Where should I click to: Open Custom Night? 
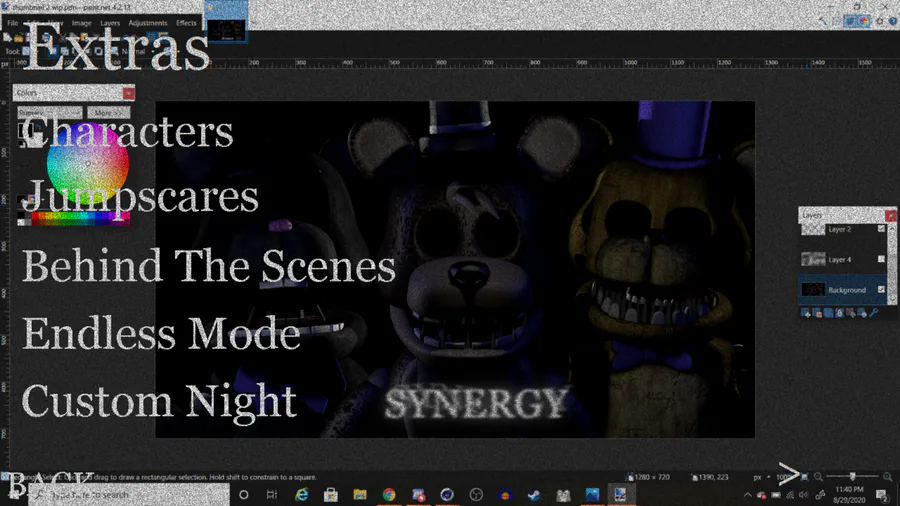tap(159, 403)
